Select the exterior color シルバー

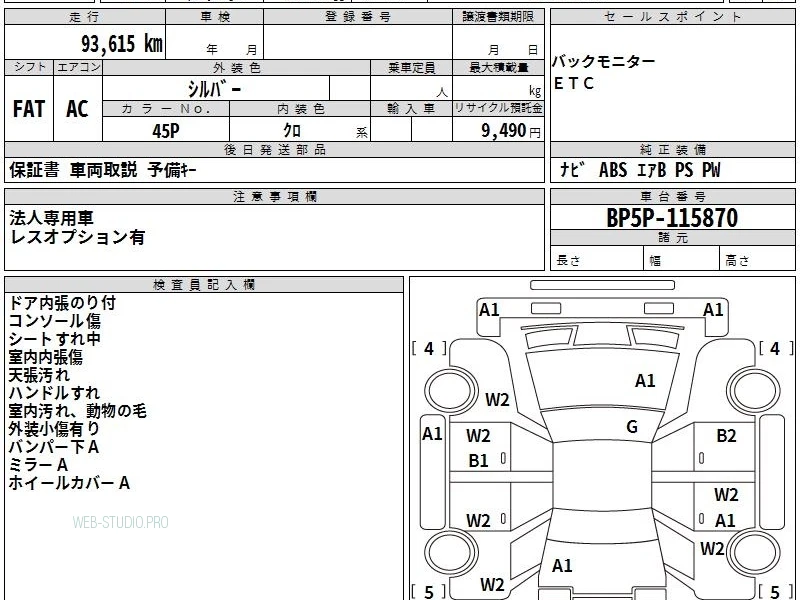tap(214, 89)
